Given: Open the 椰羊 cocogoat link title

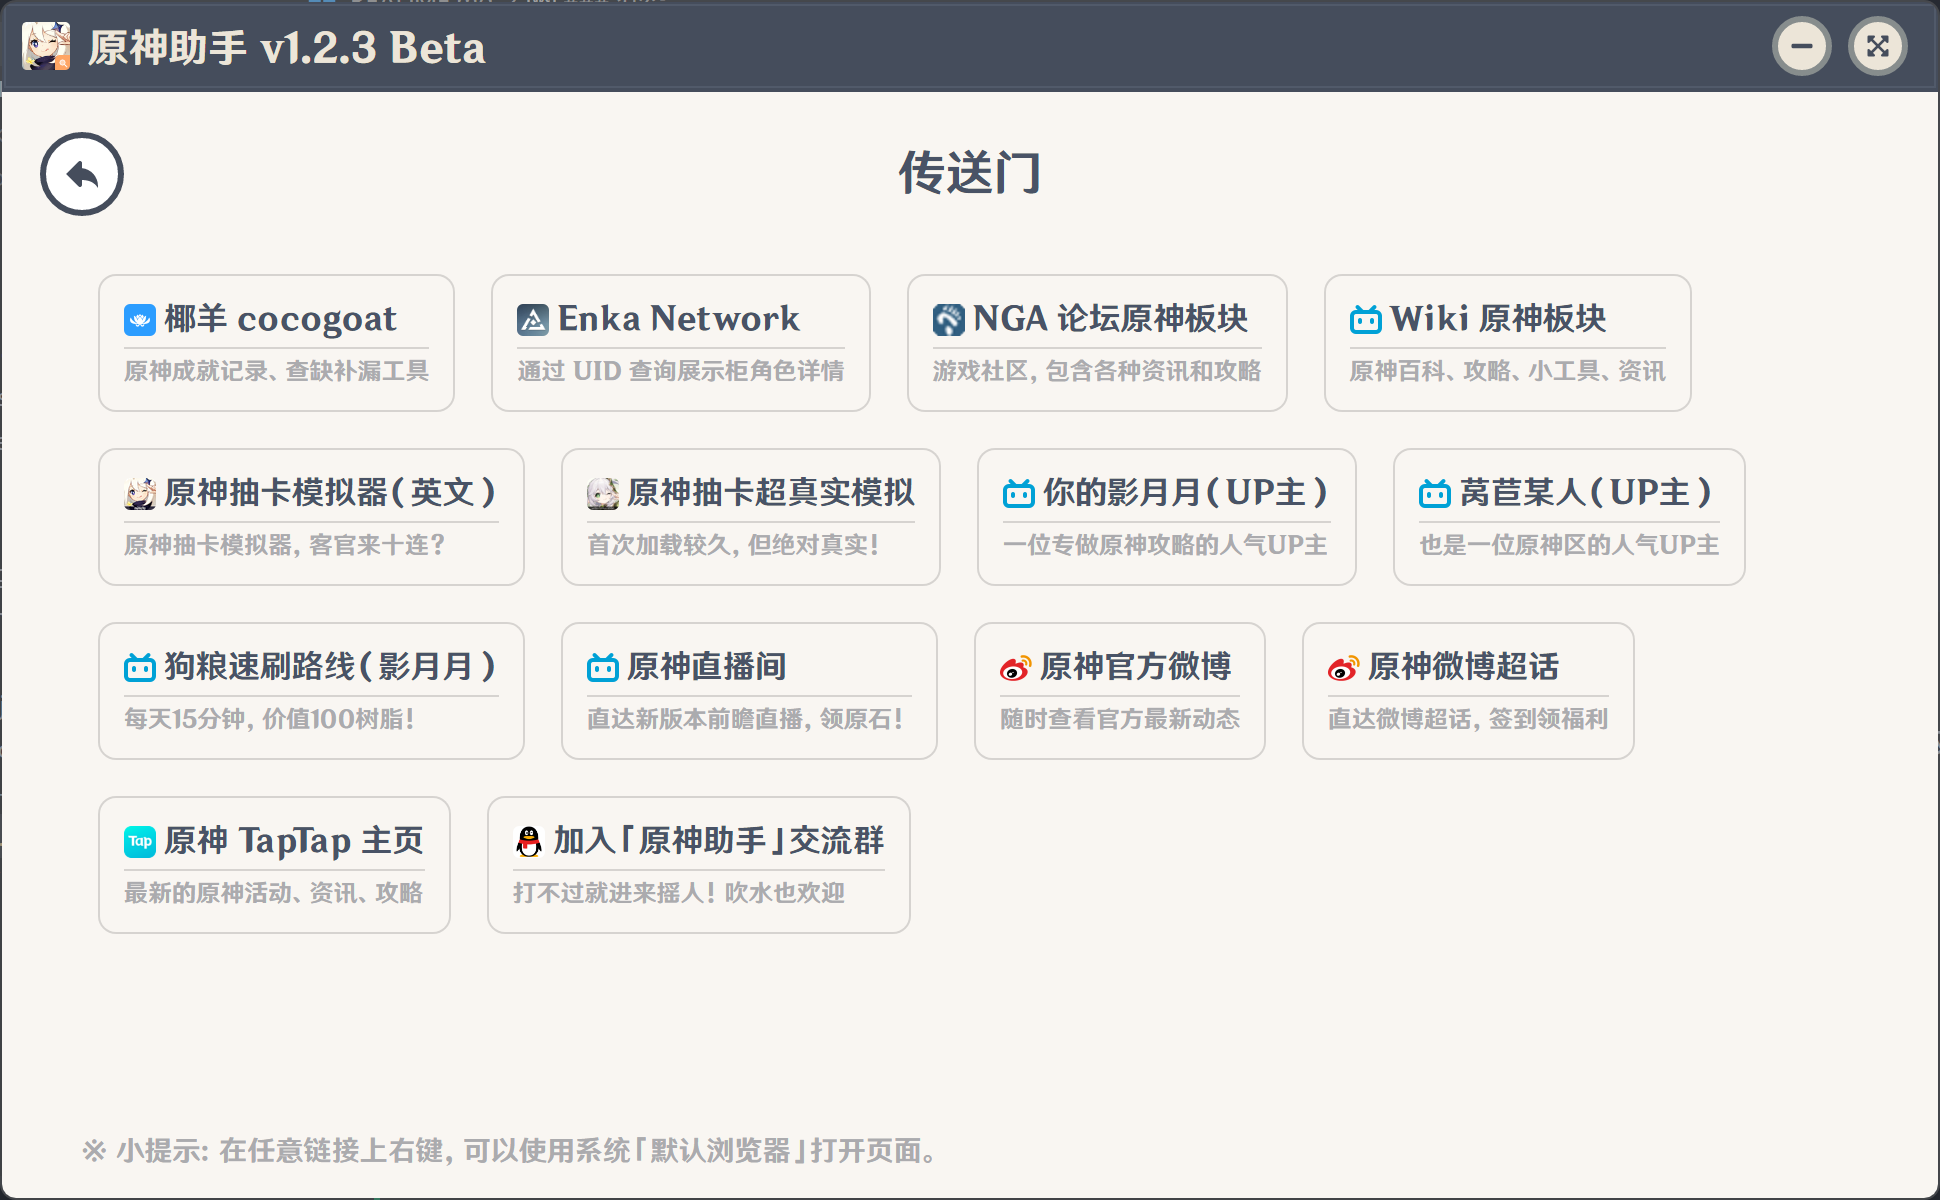Looking at the screenshot, I should (x=280, y=319).
